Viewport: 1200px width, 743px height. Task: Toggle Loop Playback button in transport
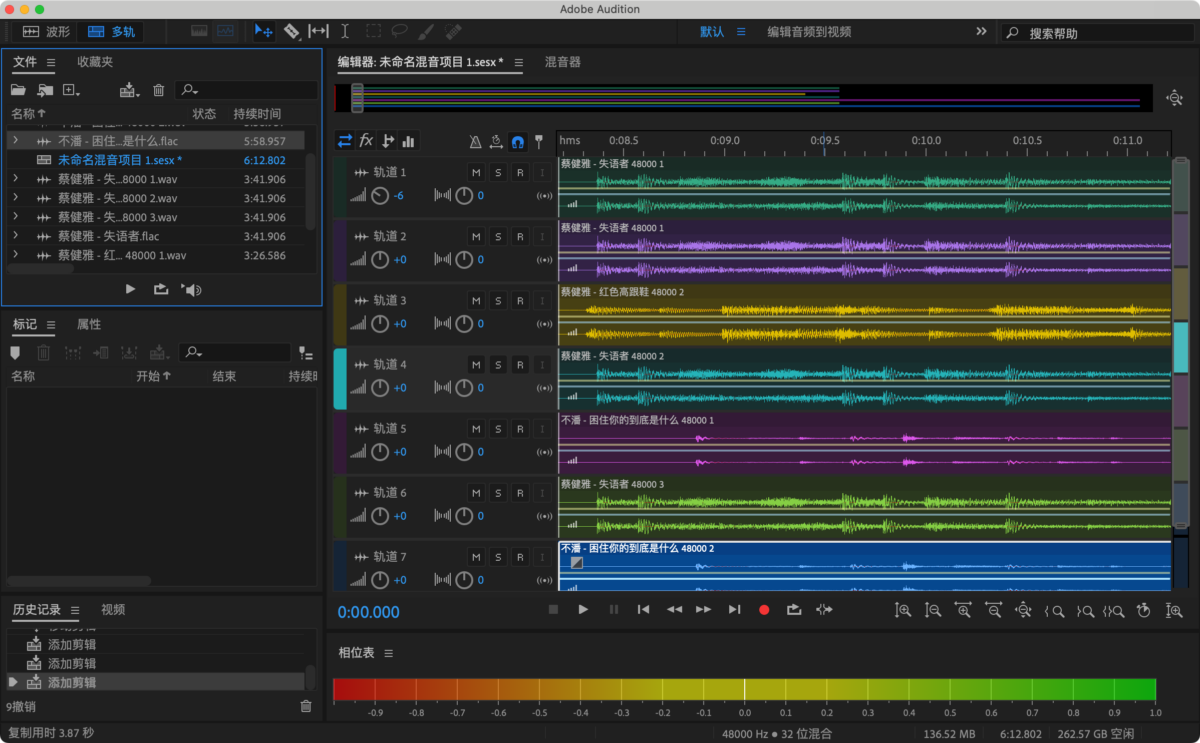[x=794, y=609]
